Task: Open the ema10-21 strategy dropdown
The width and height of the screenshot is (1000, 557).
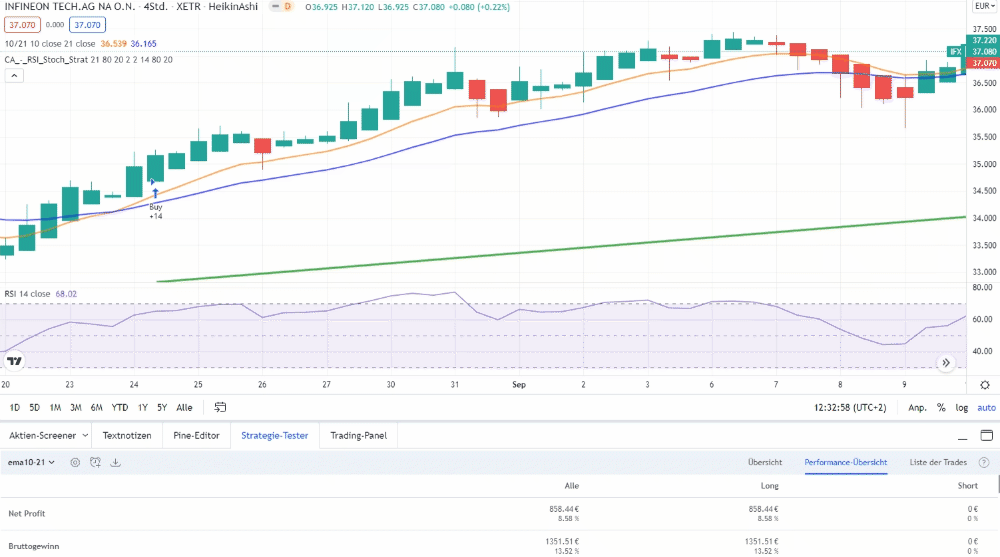Action: [31, 463]
